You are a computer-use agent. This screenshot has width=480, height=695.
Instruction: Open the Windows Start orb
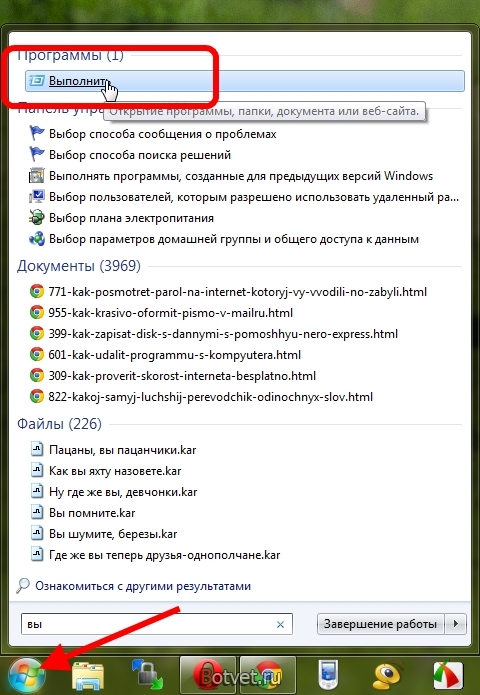tap(26, 675)
